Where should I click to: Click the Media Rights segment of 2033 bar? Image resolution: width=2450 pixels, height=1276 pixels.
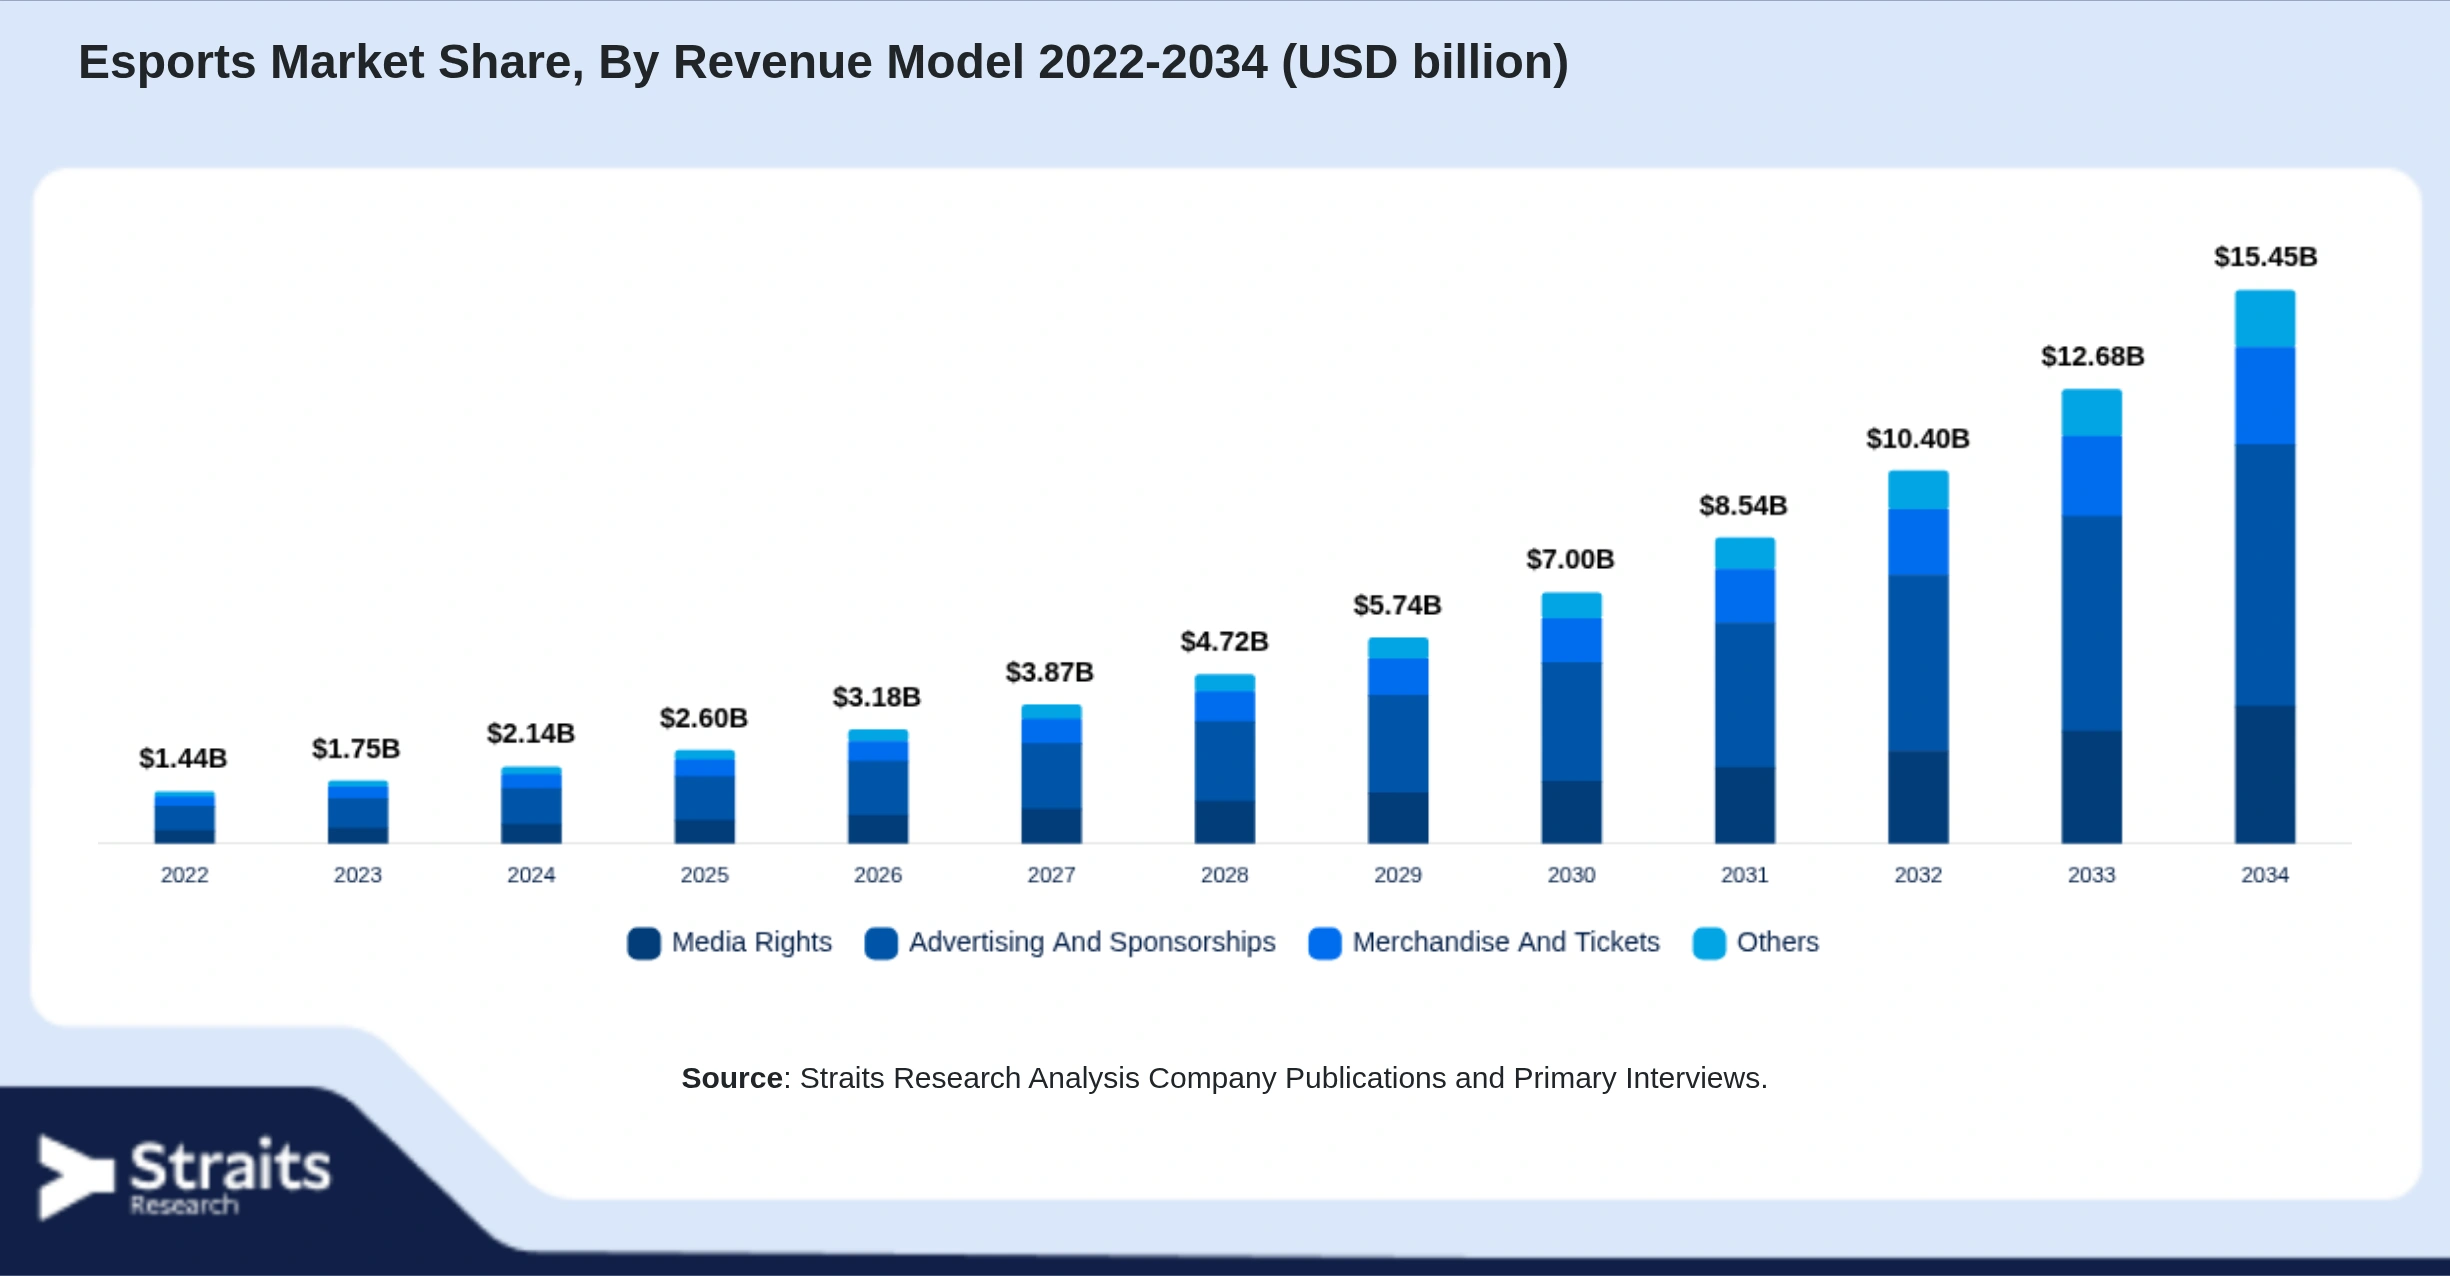(x=2092, y=787)
